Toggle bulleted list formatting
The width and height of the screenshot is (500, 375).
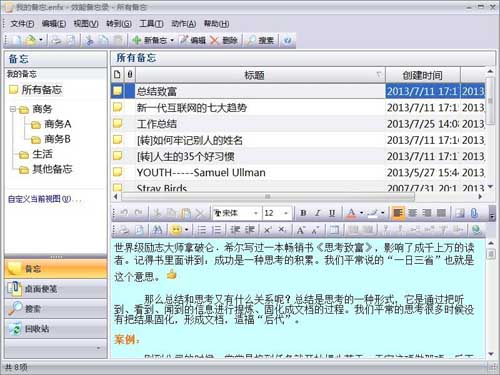(x=202, y=230)
